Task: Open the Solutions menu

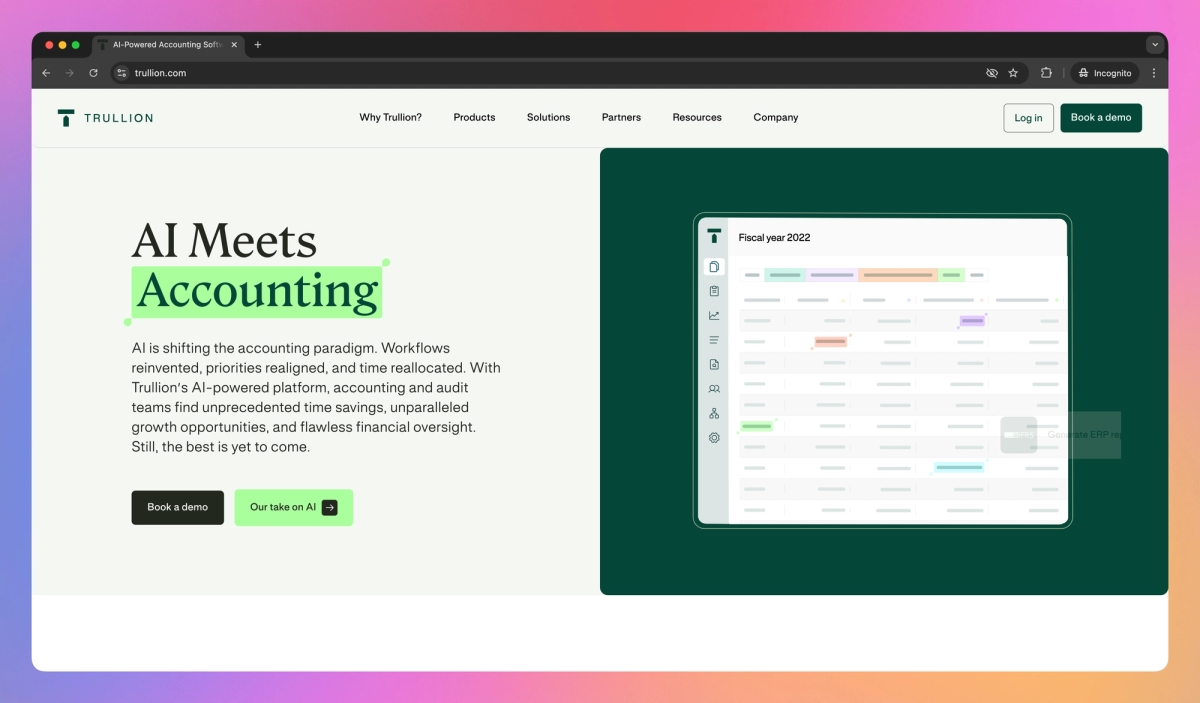Action: pos(549,118)
